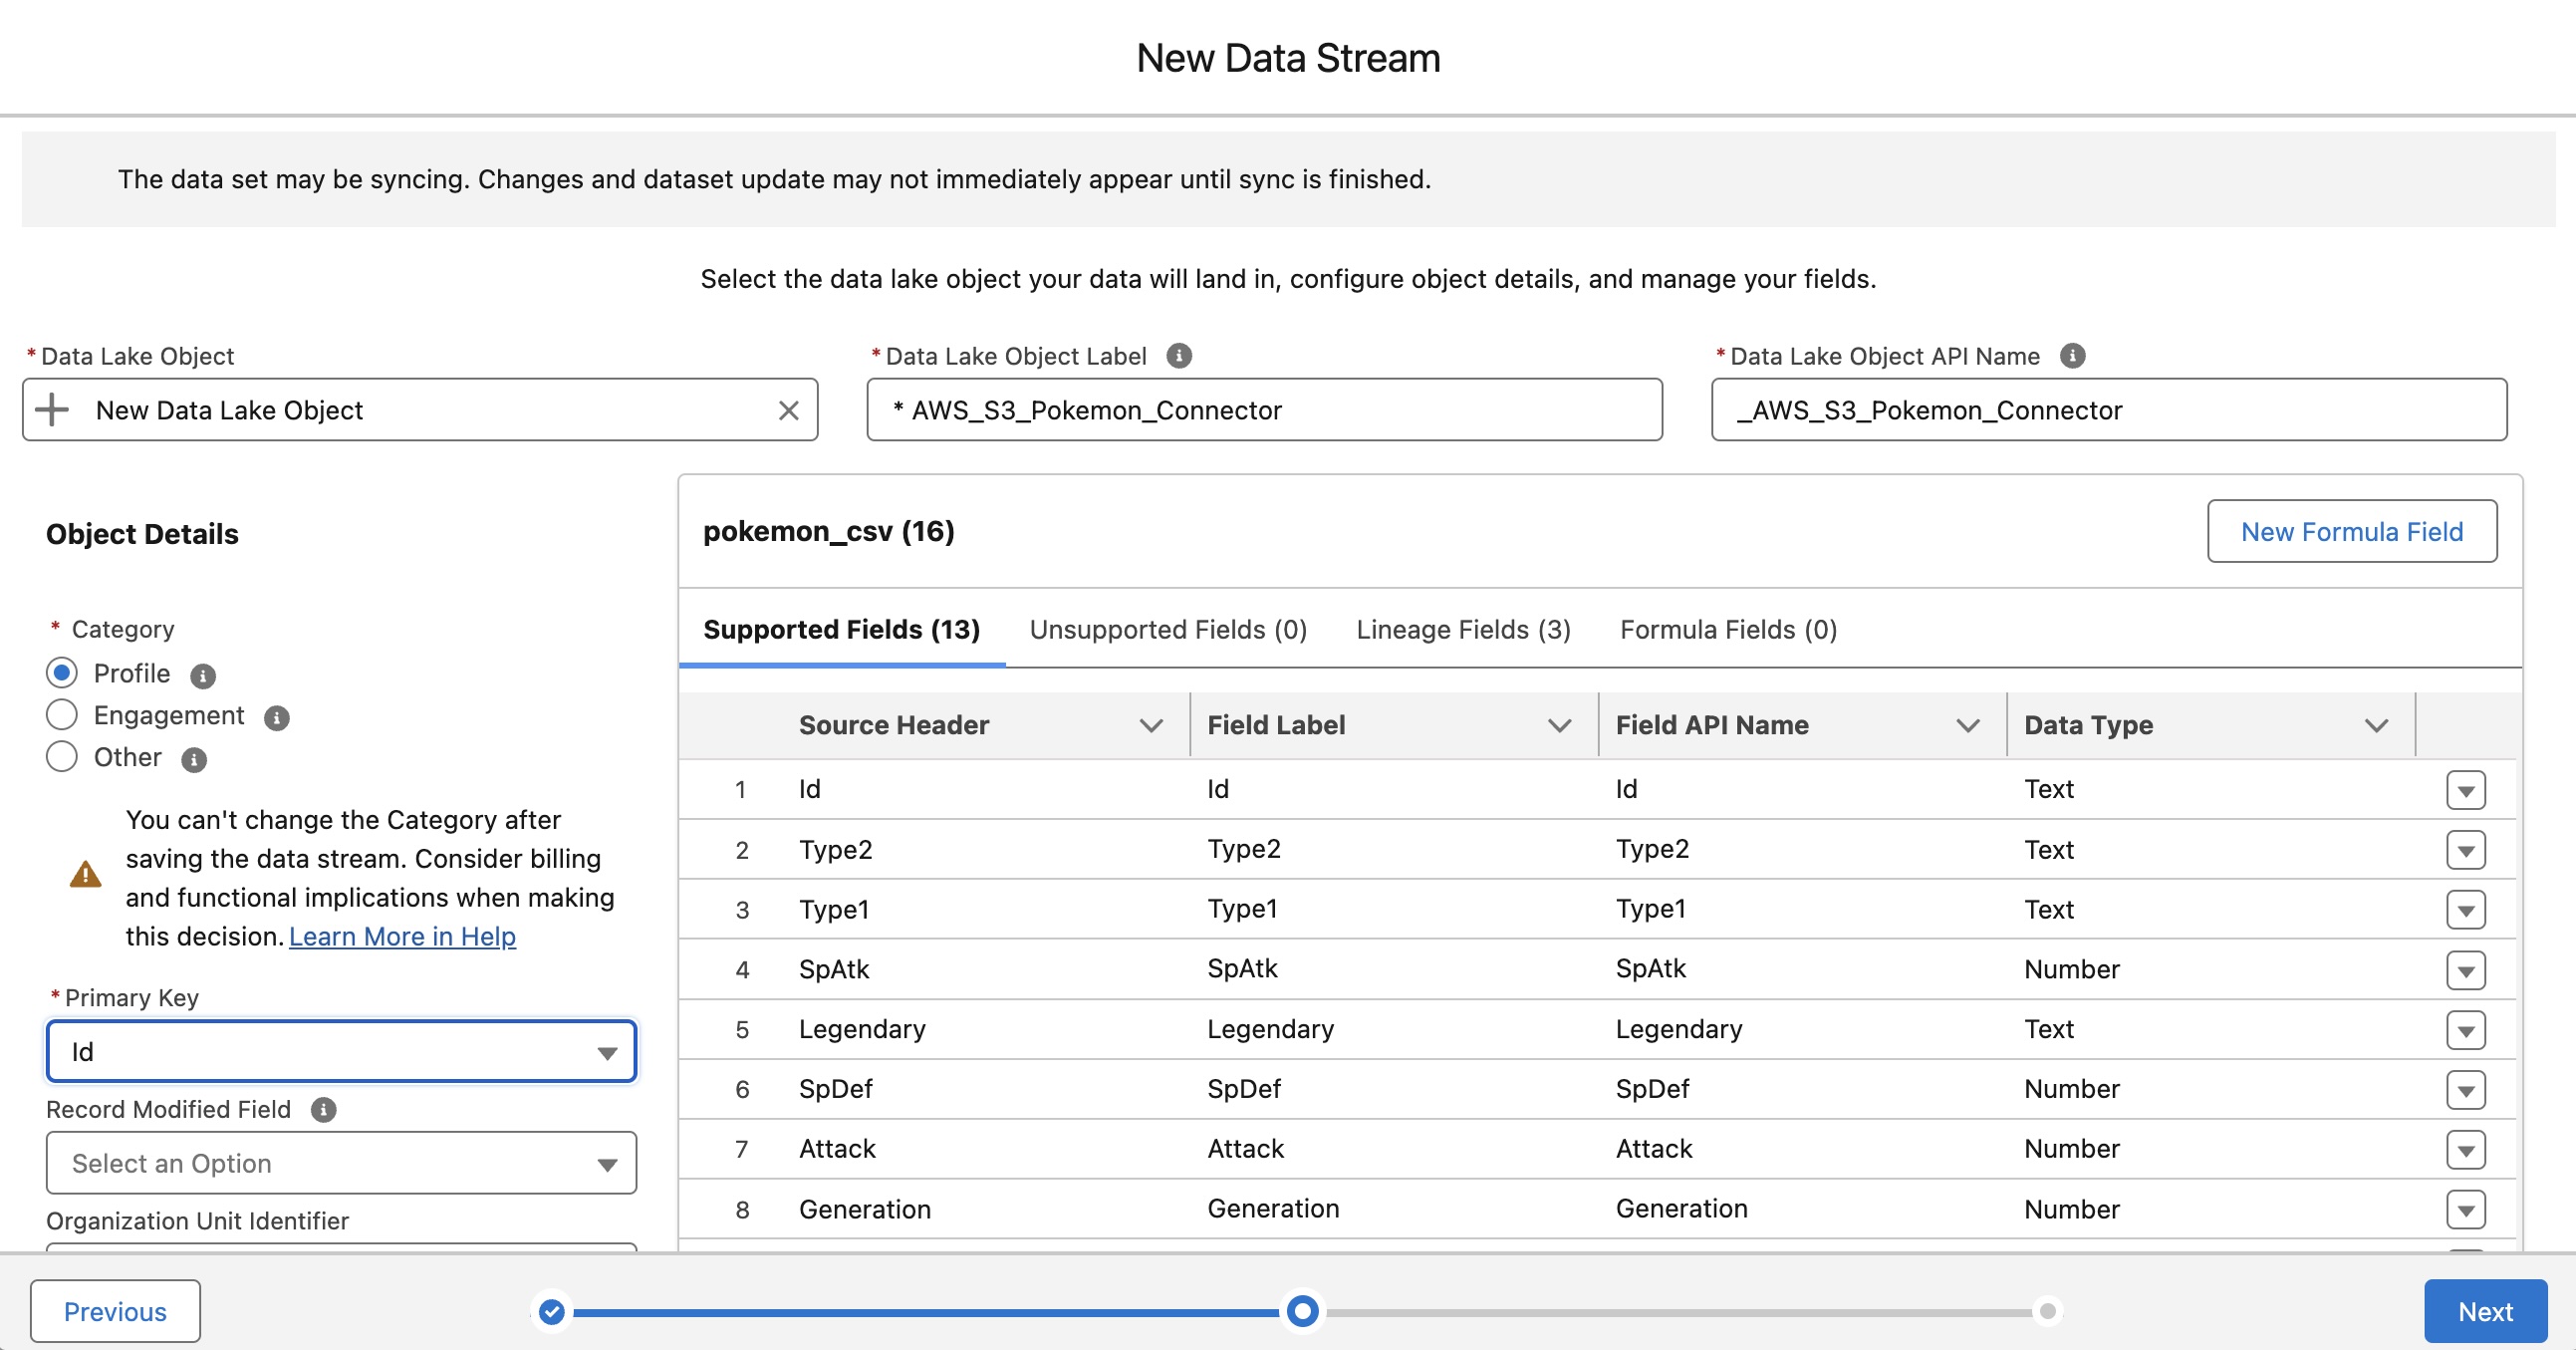Image resolution: width=2576 pixels, height=1350 pixels.
Task: Show info tooltip for Engagement category
Action: pyautogui.click(x=277, y=718)
